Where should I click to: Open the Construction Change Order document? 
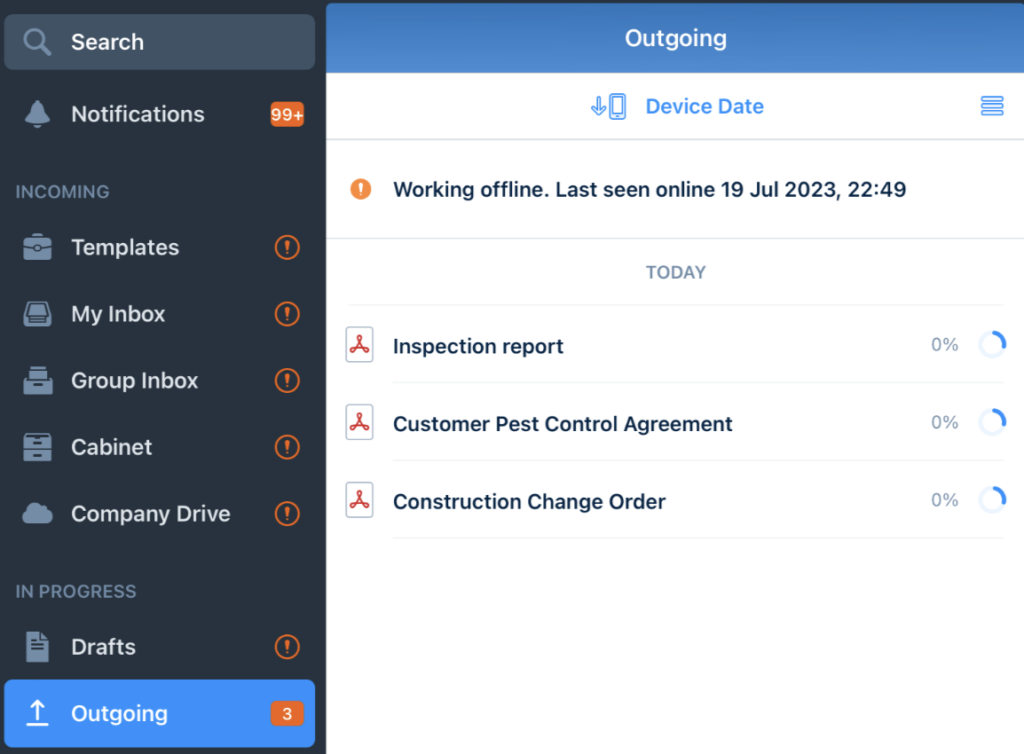[529, 502]
